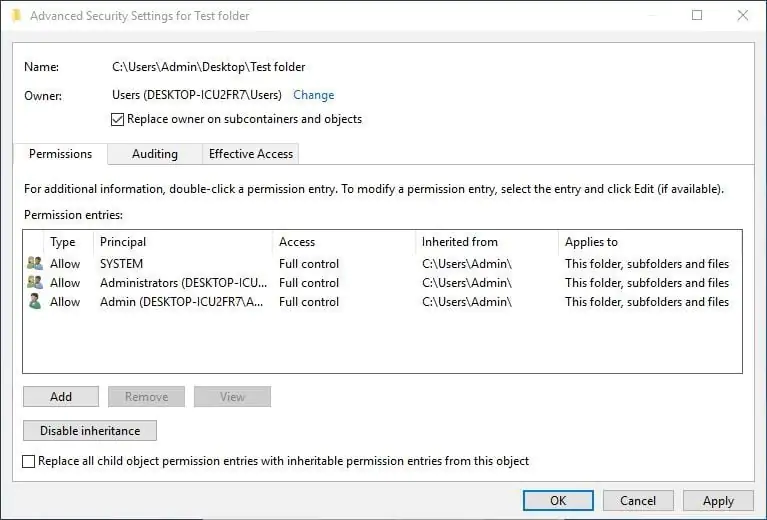
Task: Select the Permissions tab
Action: [60, 154]
